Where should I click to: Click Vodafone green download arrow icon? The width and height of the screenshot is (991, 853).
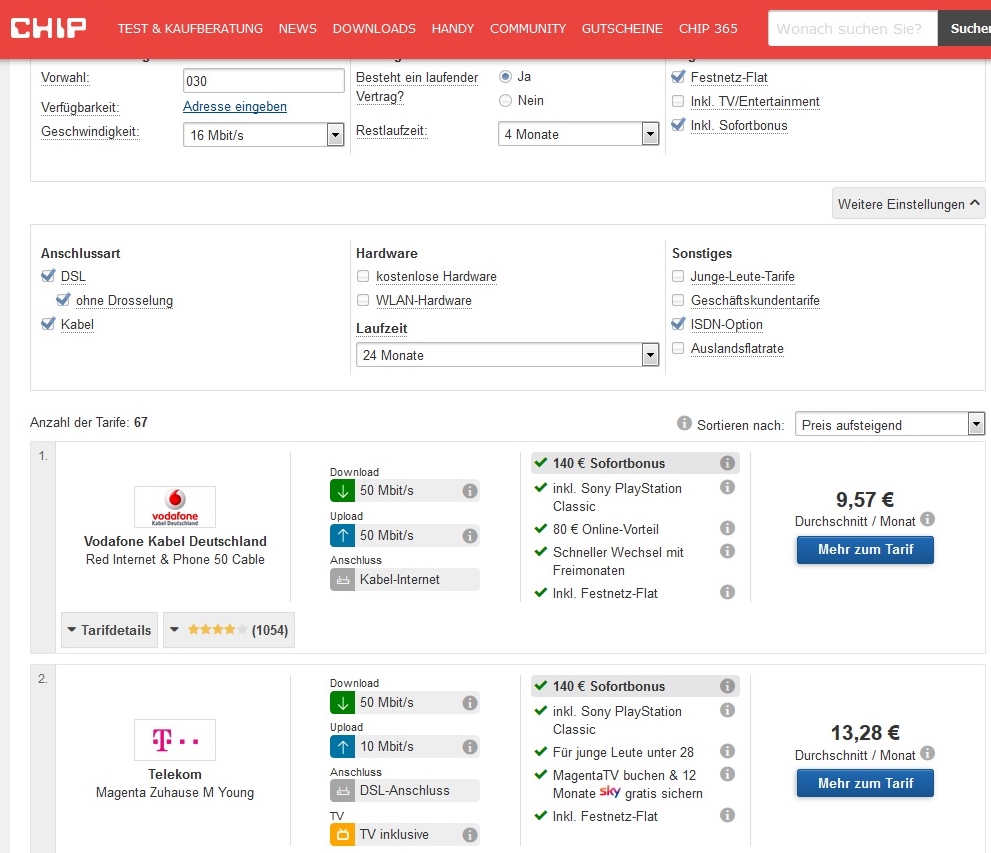click(343, 491)
